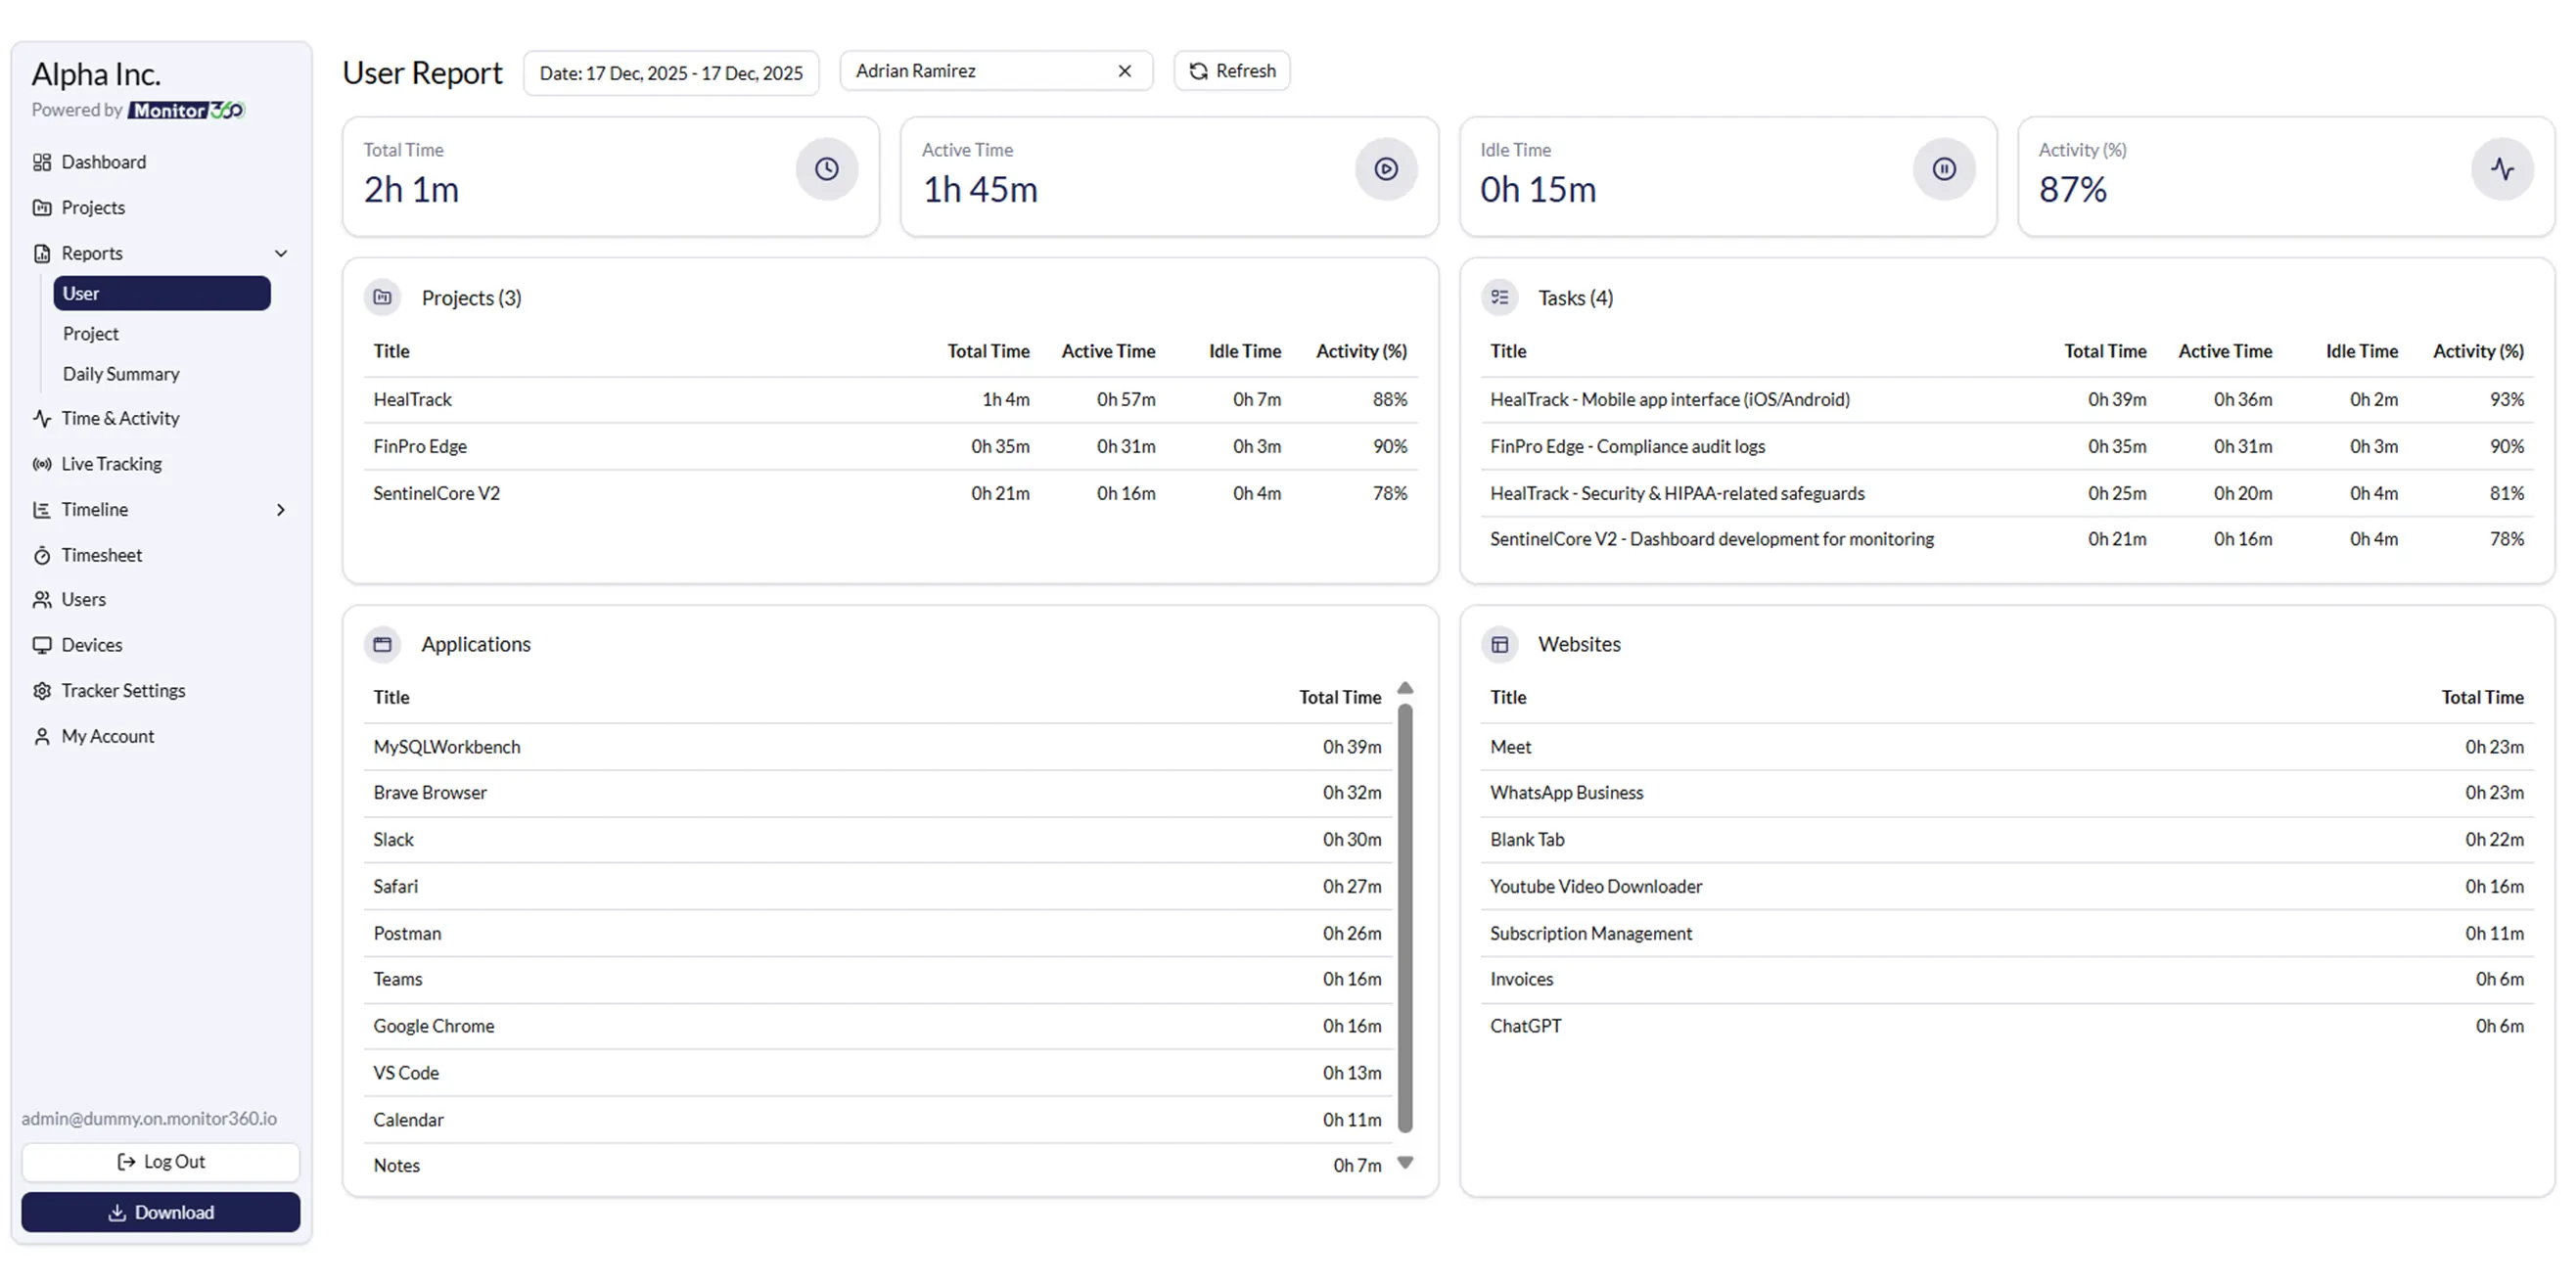The image size is (2576, 1284).
Task: Click the Timesheet stopwatch icon
Action: (42, 554)
